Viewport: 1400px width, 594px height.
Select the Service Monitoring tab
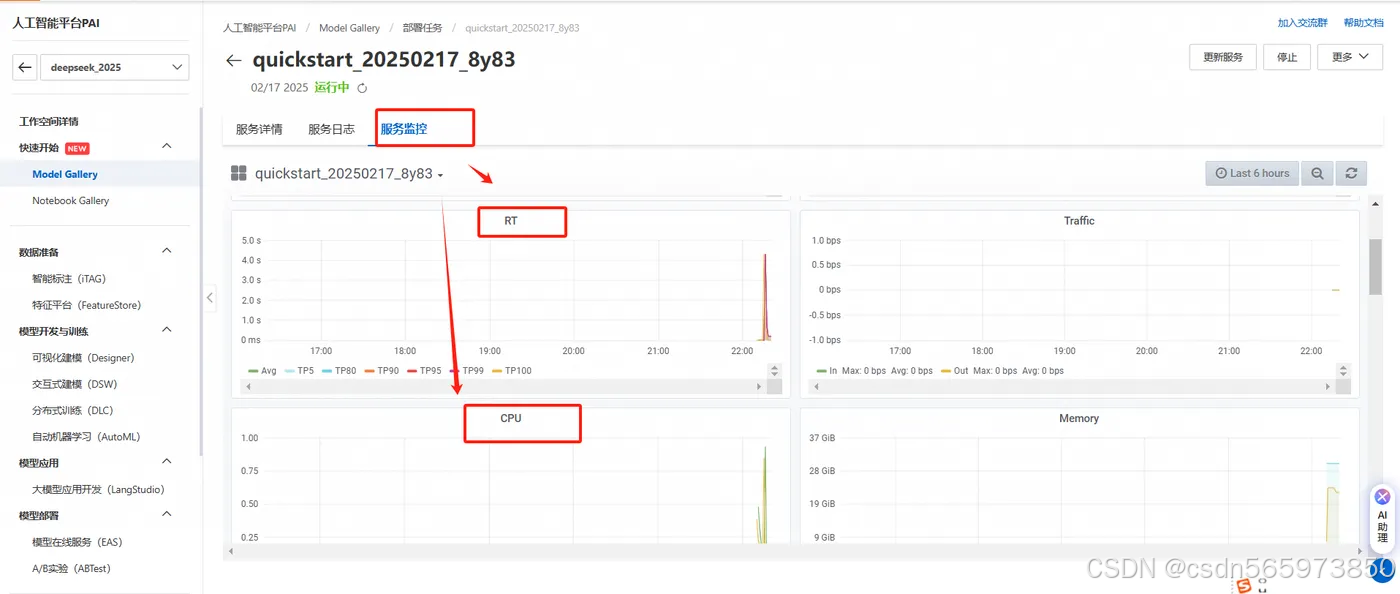click(404, 129)
